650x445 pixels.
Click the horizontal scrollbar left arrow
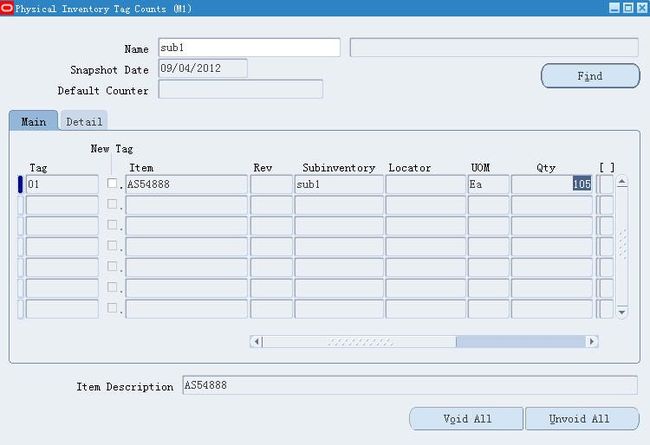(x=257, y=341)
